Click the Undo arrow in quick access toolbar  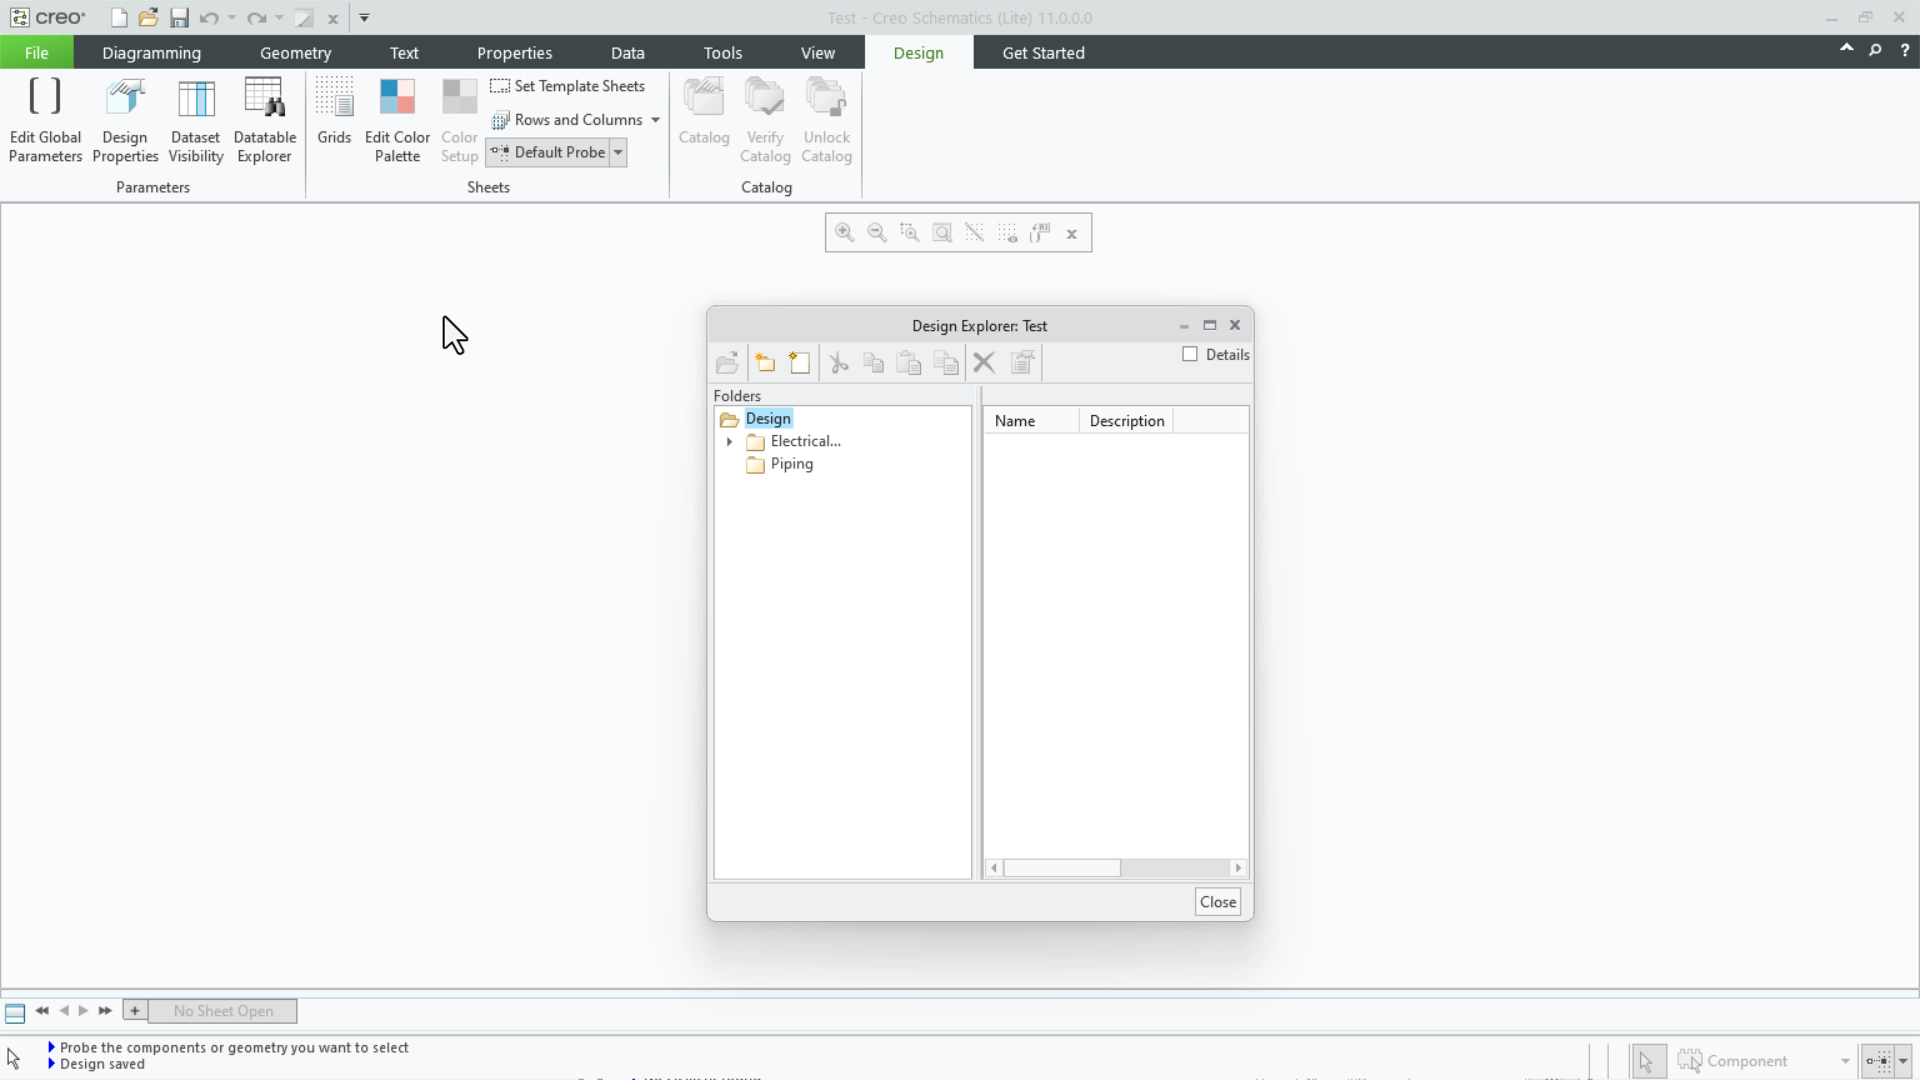[x=208, y=18]
